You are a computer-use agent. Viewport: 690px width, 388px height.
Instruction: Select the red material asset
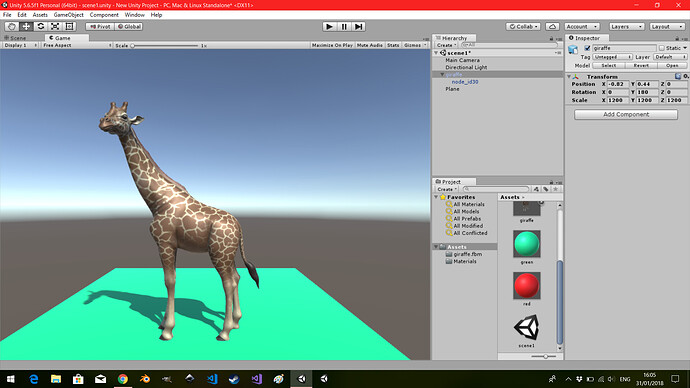pos(527,286)
